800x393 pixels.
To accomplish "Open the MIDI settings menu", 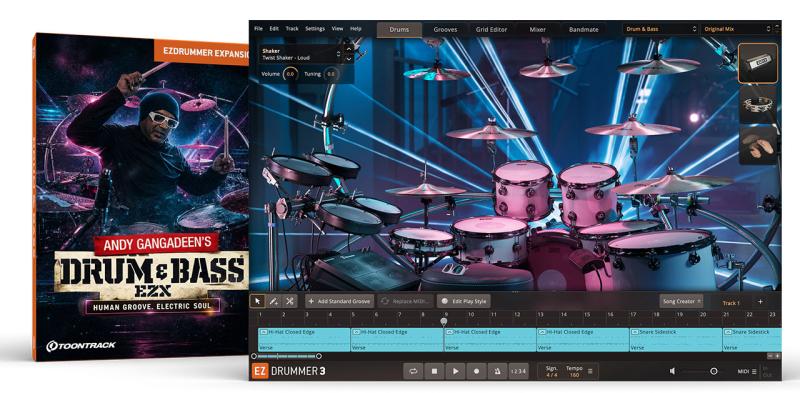I will click(747, 372).
